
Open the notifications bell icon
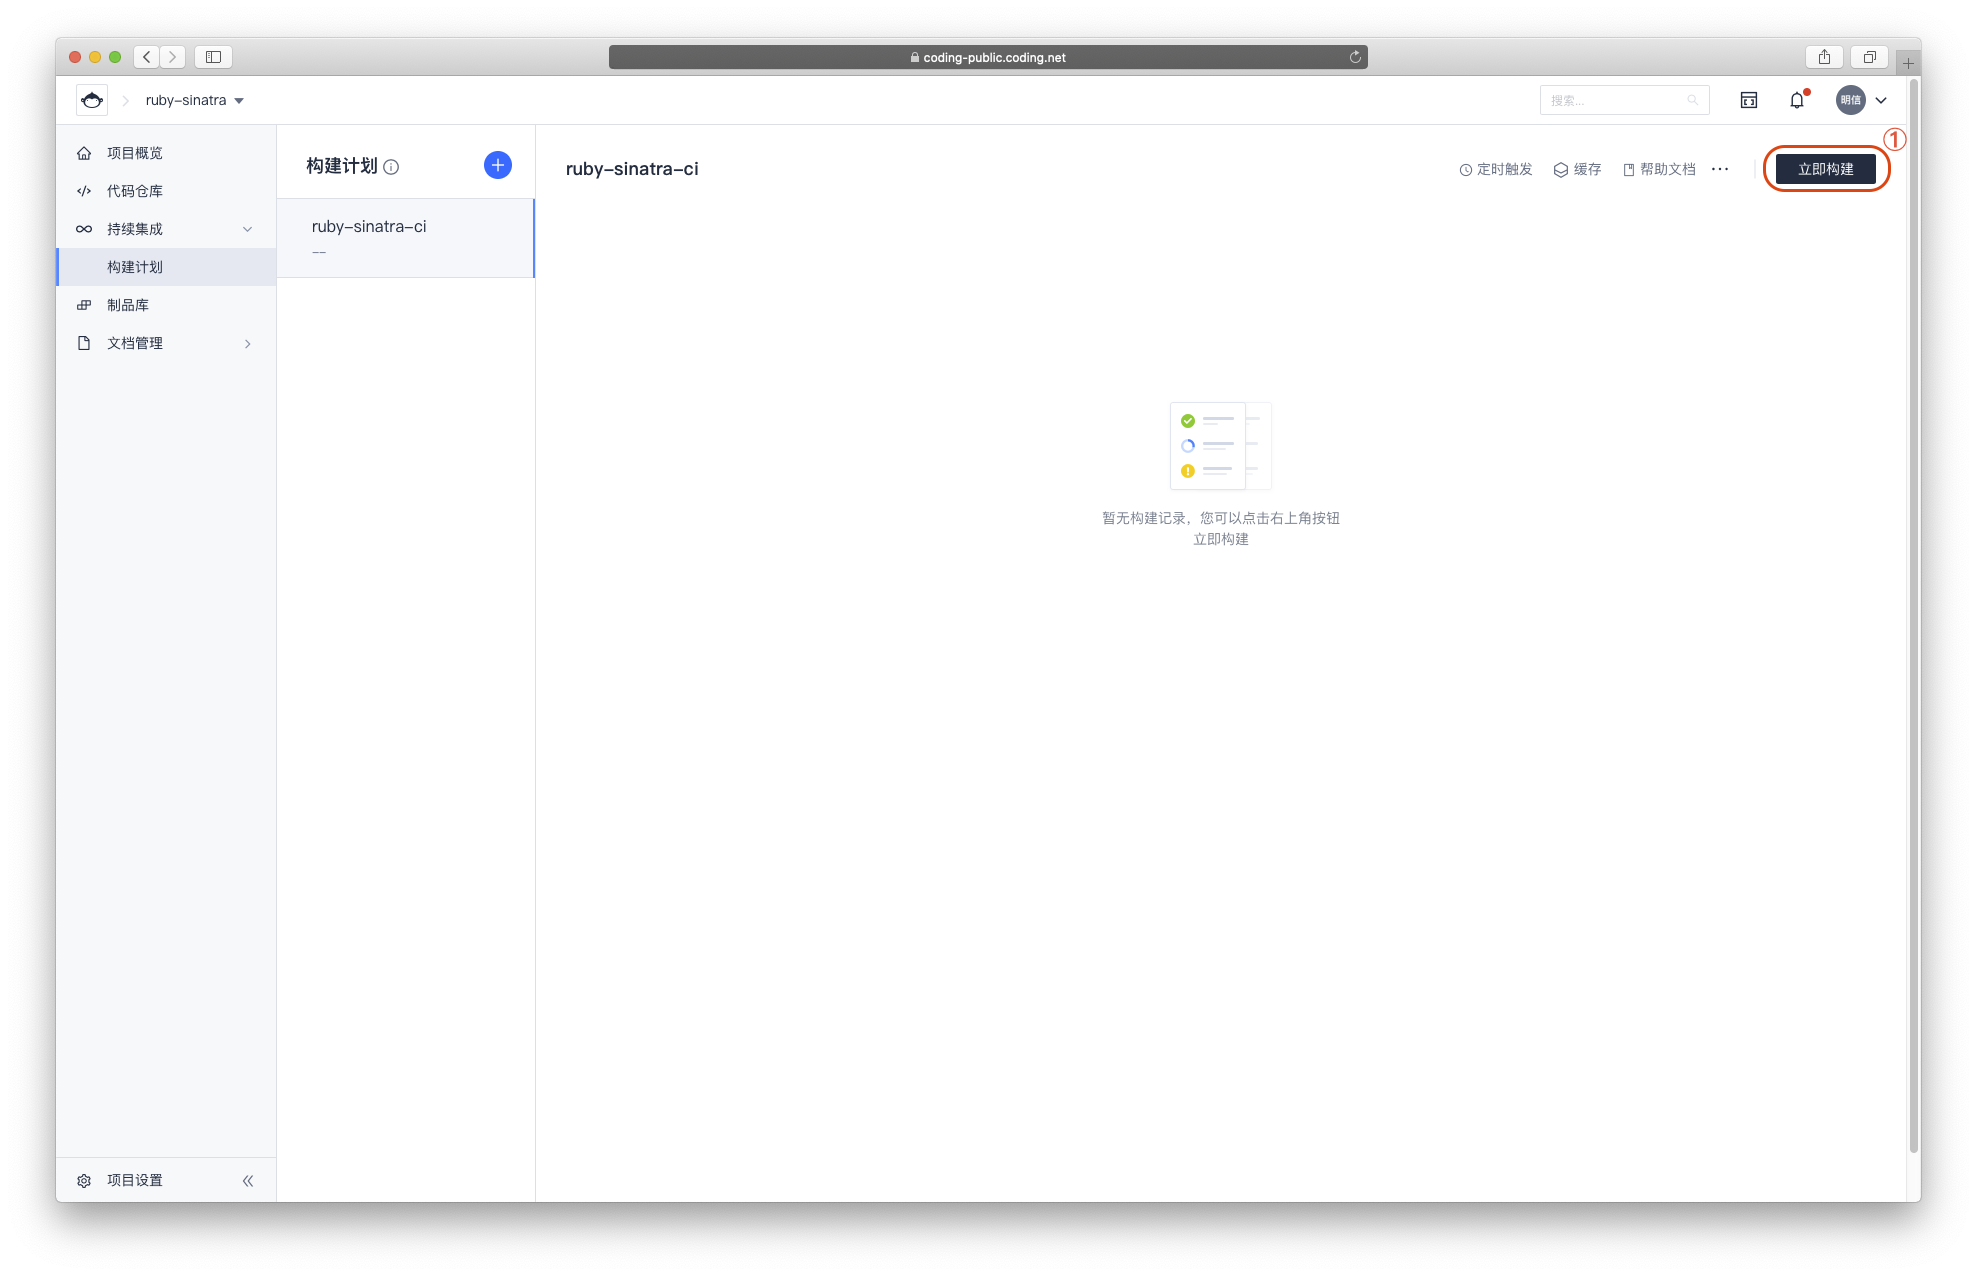pyautogui.click(x=1796, y=100)
